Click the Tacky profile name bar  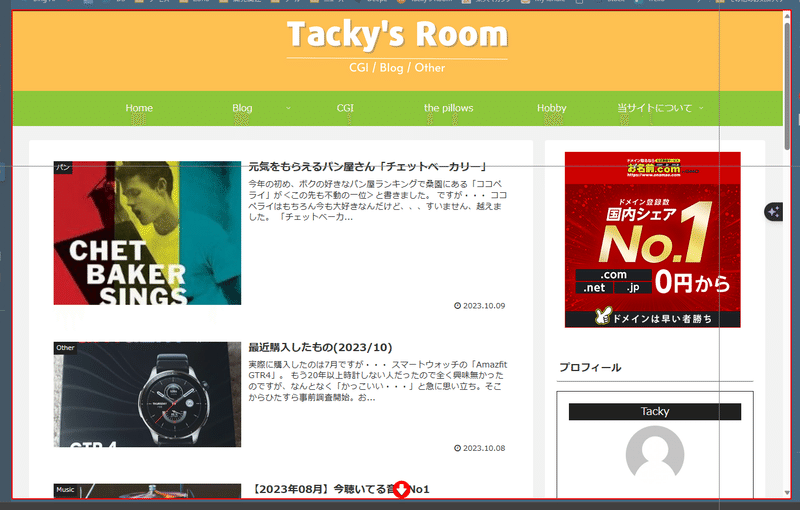655,412
